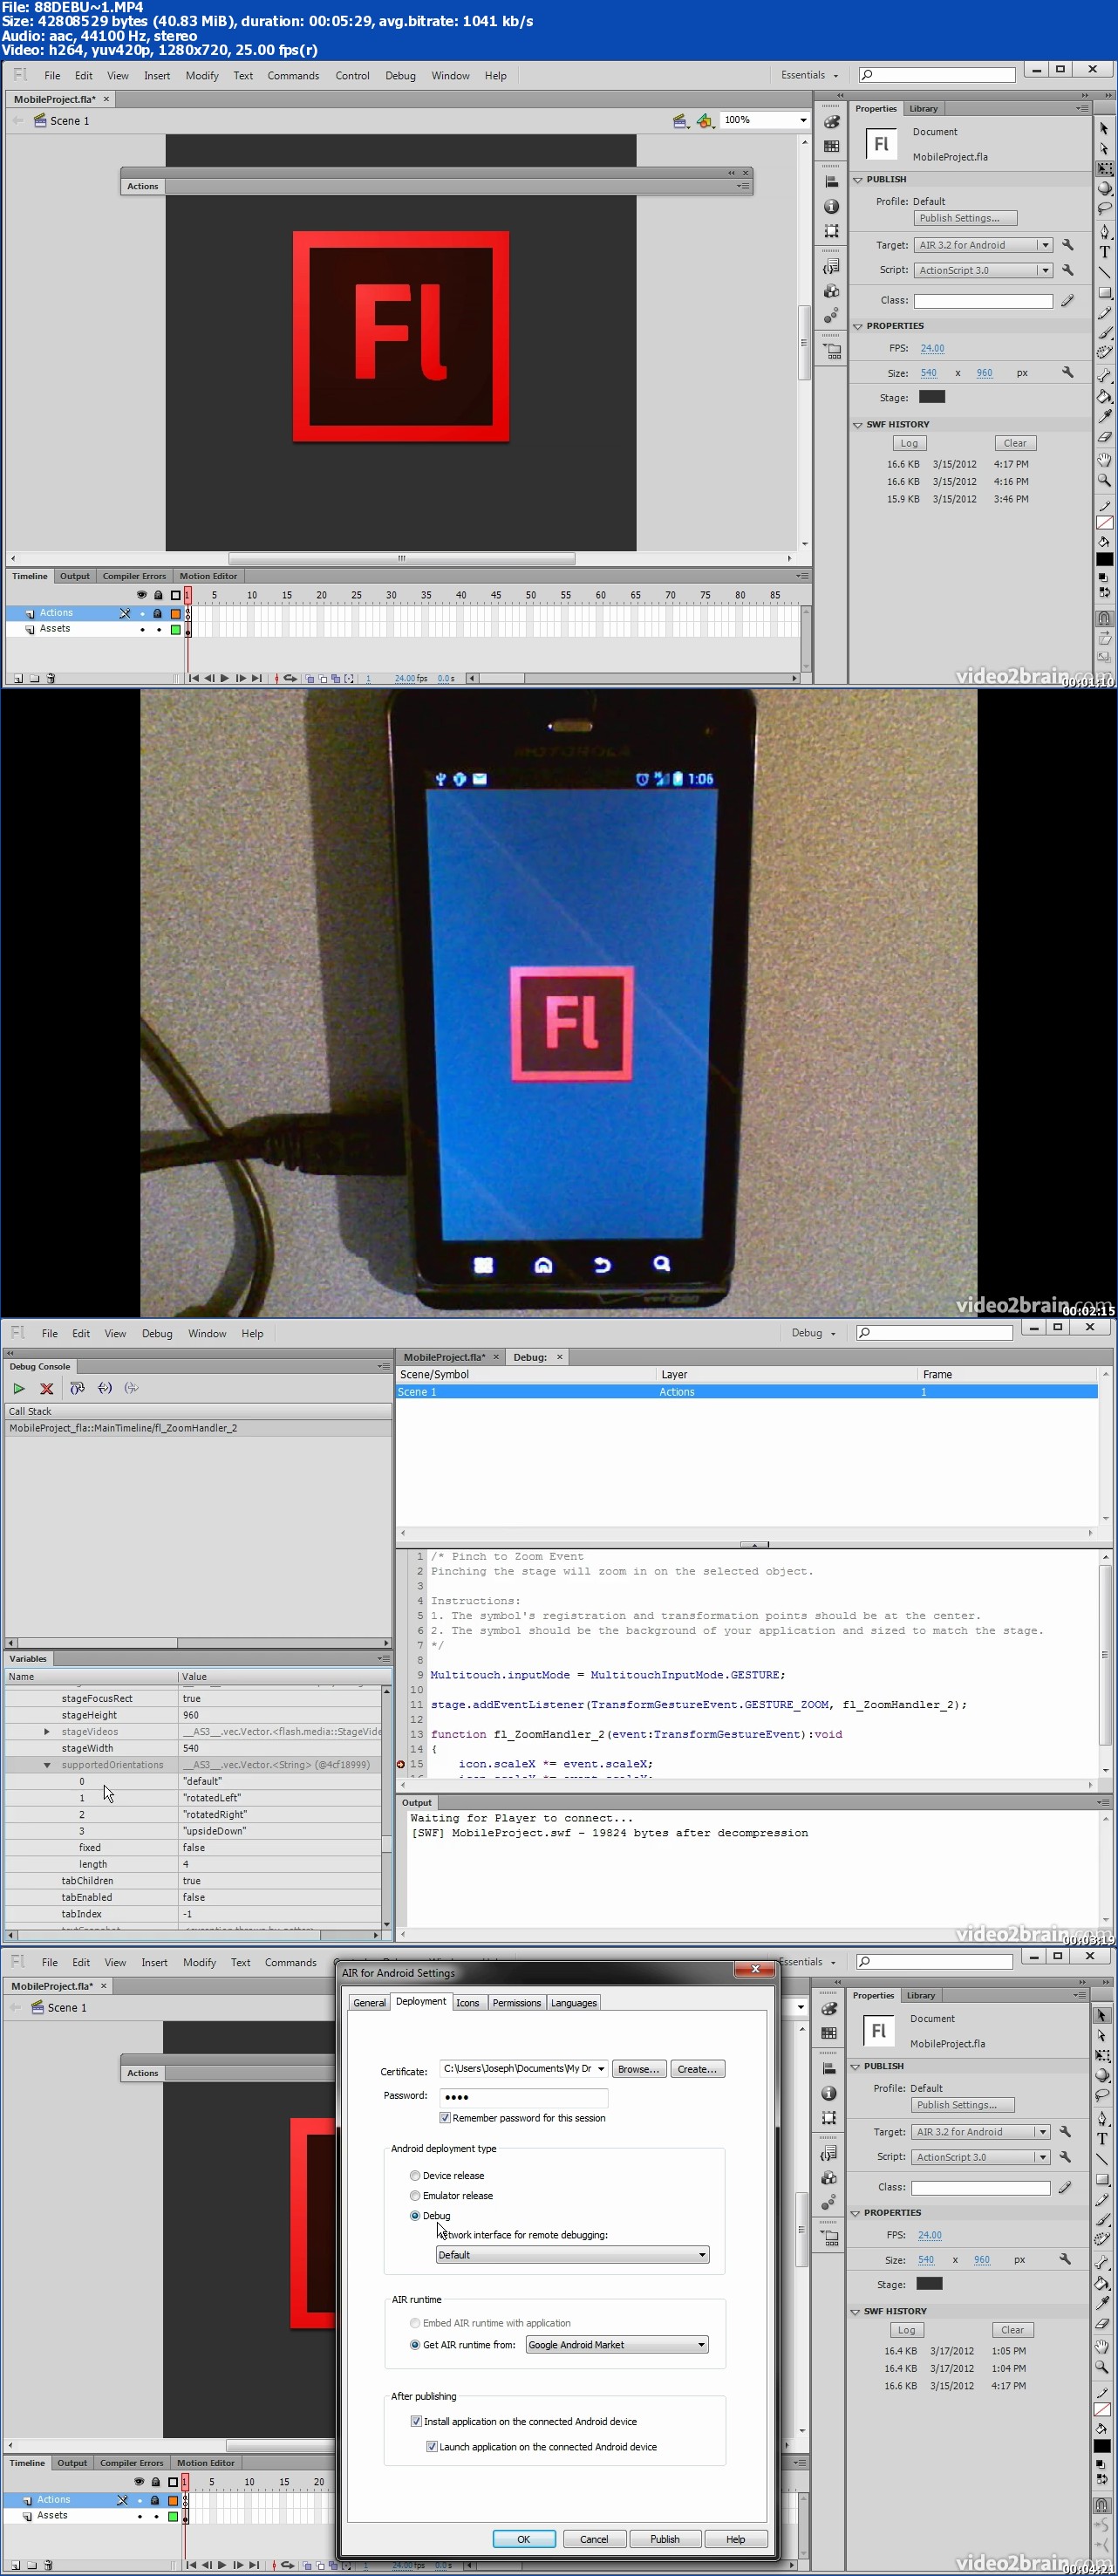Image resolution: width=1118 pixels, height=2576 pixels.
Task: Collapse the PUBLISH section in top window
Action: 857,180
